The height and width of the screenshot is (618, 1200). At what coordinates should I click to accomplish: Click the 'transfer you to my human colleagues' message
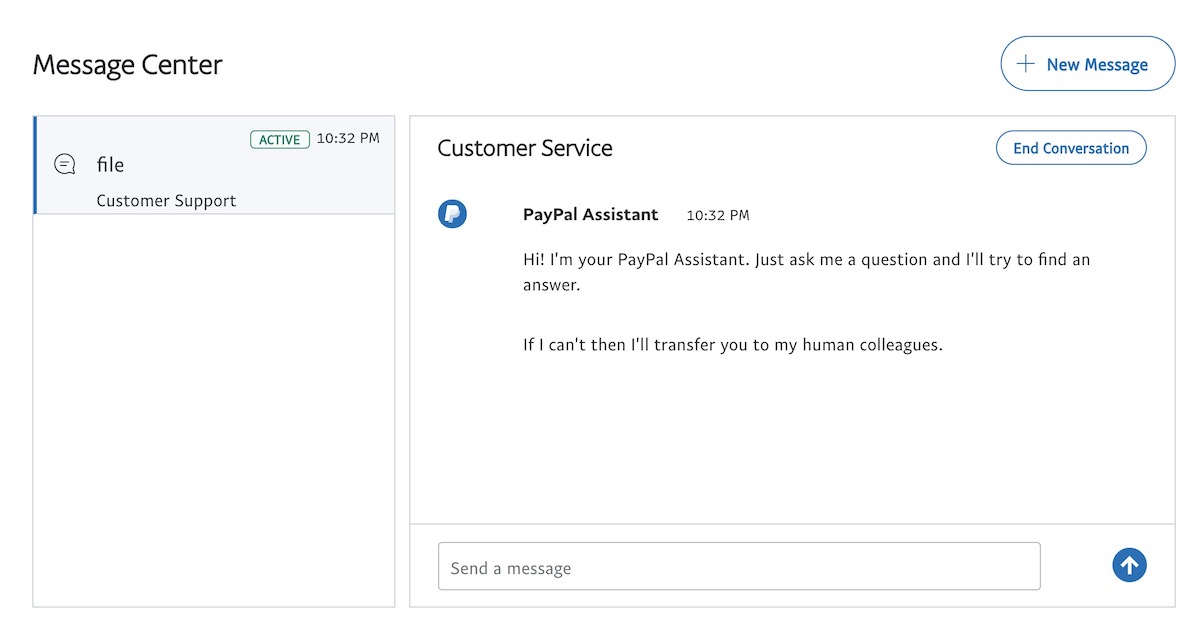[x=732, y=345]
